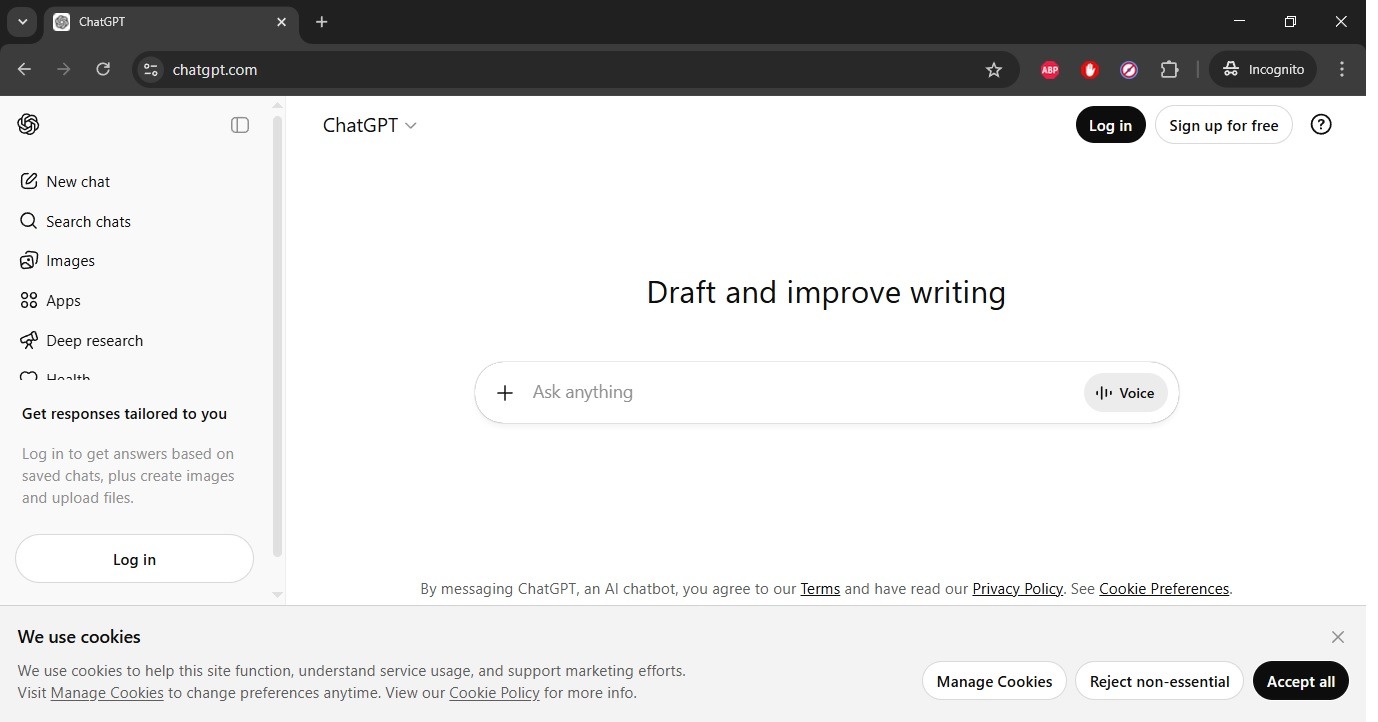Open the purple circular extension icon

pyautogui.click(x=1129, y=70)
